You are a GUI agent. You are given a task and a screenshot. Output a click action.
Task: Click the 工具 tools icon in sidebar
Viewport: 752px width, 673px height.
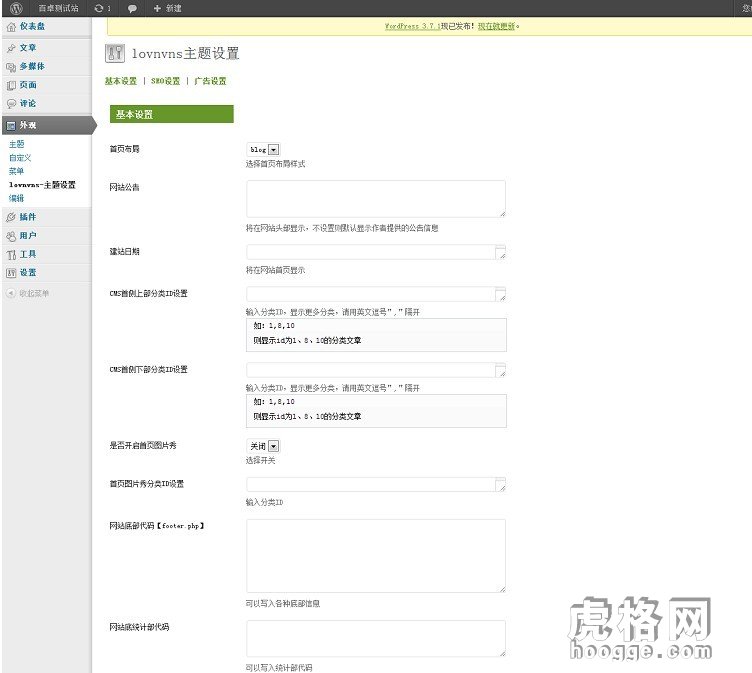11,255
